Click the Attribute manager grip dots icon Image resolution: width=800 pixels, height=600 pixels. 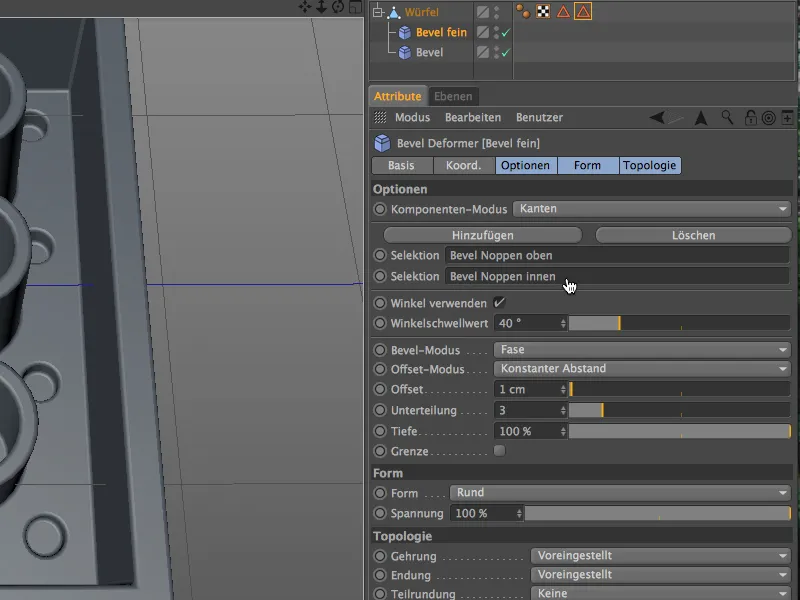click(380, 117)
